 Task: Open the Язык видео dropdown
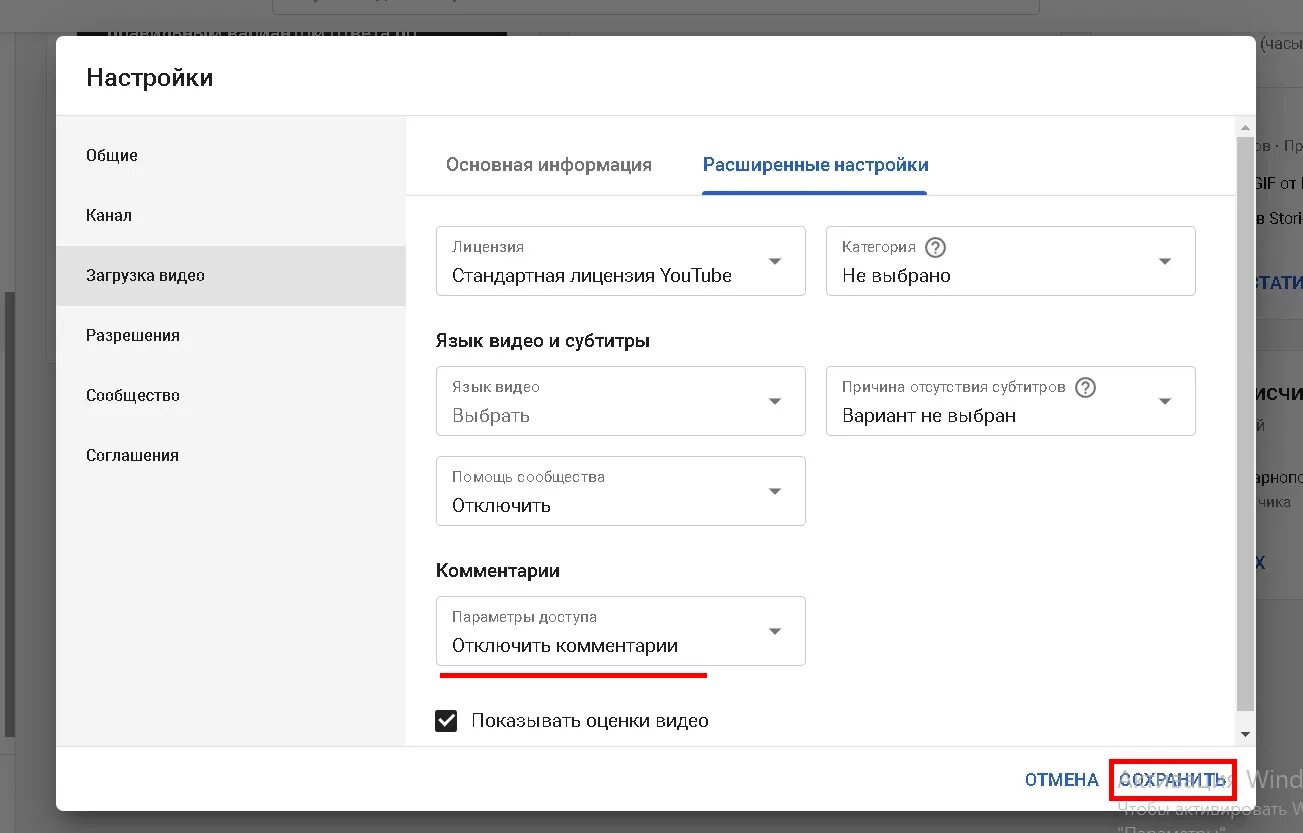(x=621, y=401)
